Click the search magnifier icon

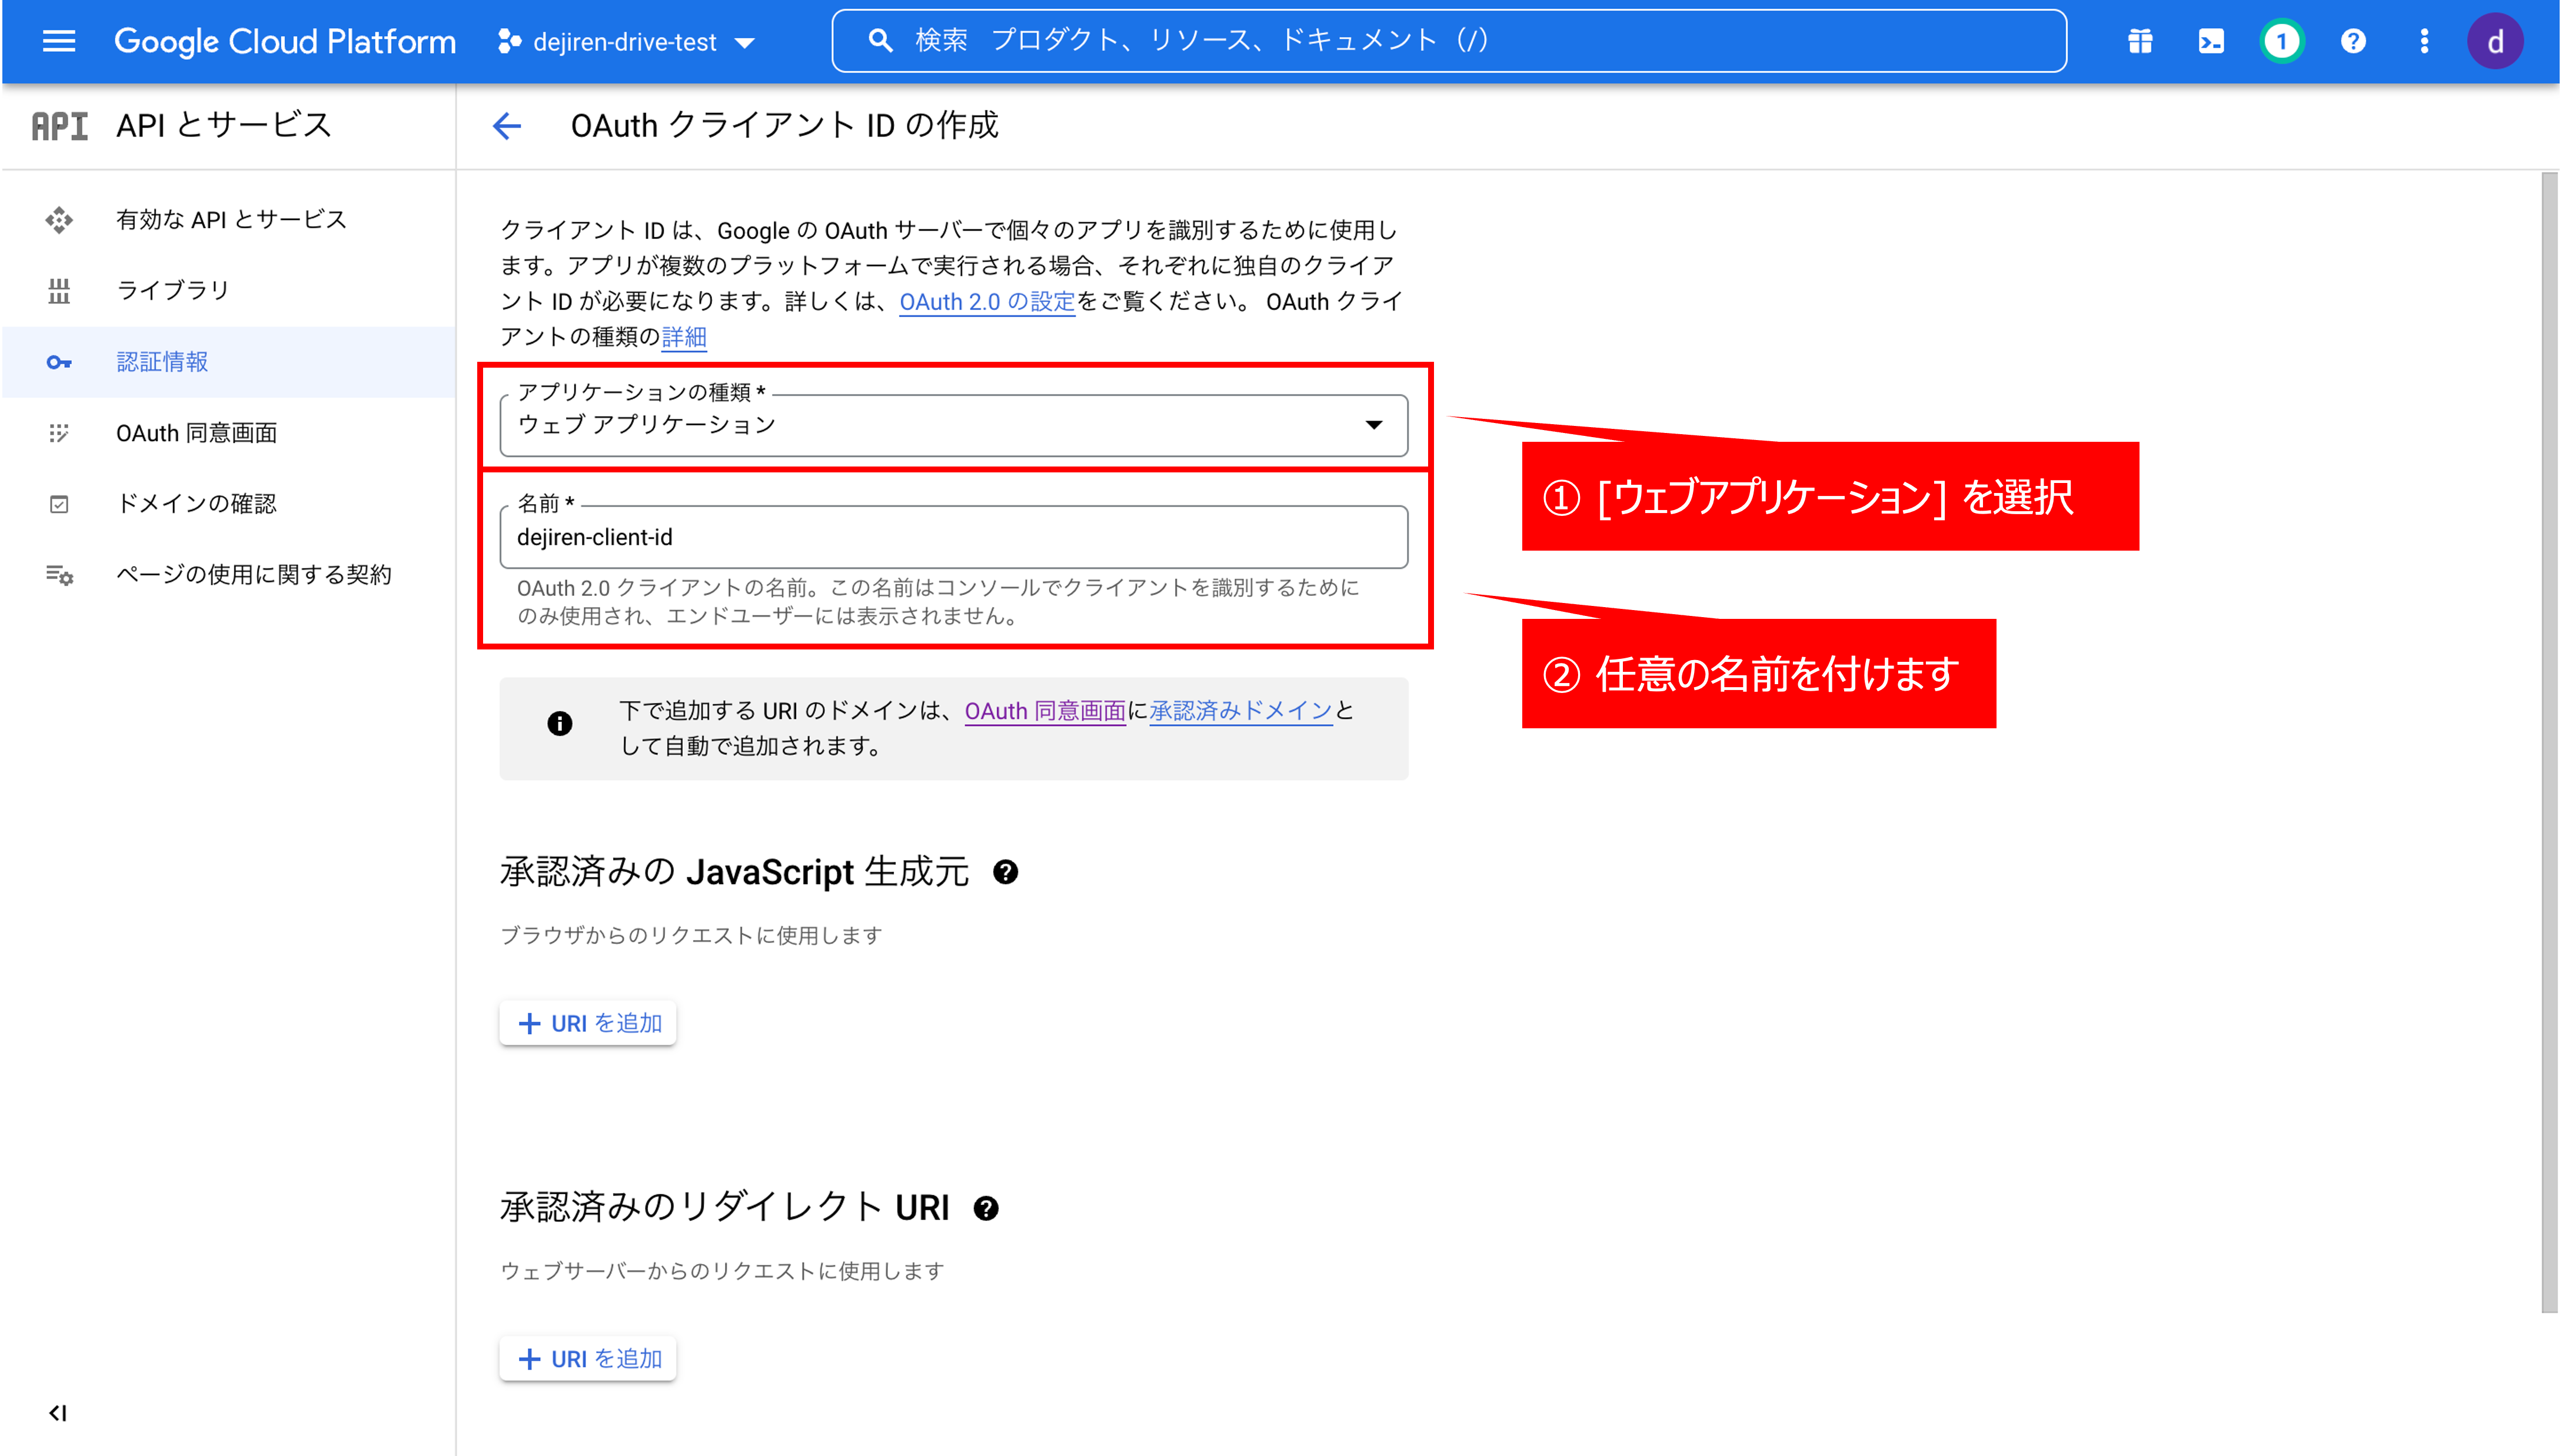pos(879,41)
